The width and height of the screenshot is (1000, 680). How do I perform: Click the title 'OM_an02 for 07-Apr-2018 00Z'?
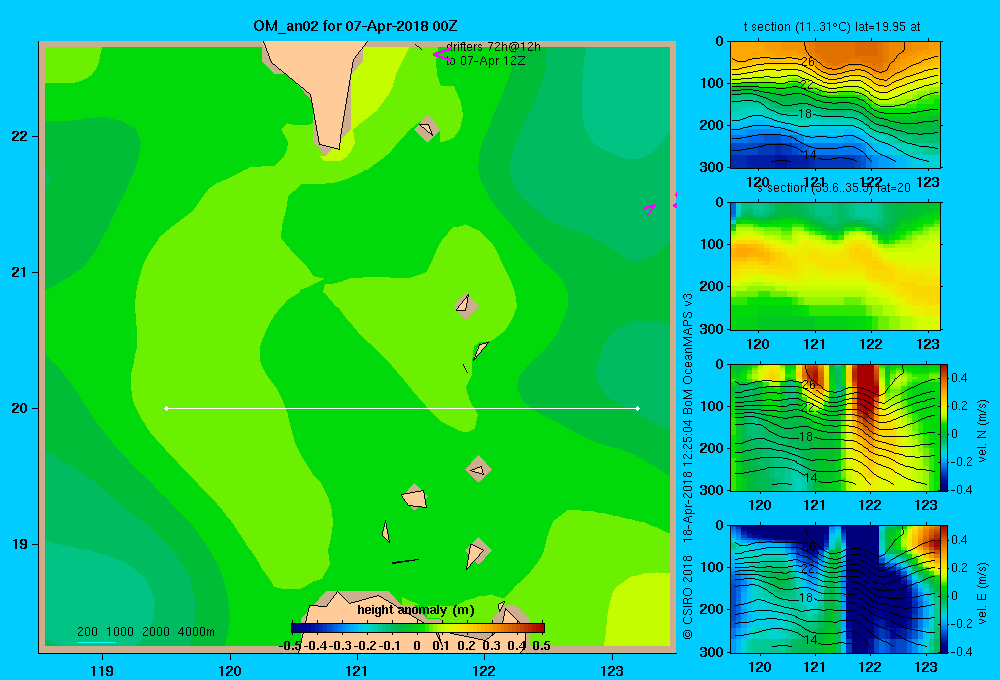(x=355, y=26)
